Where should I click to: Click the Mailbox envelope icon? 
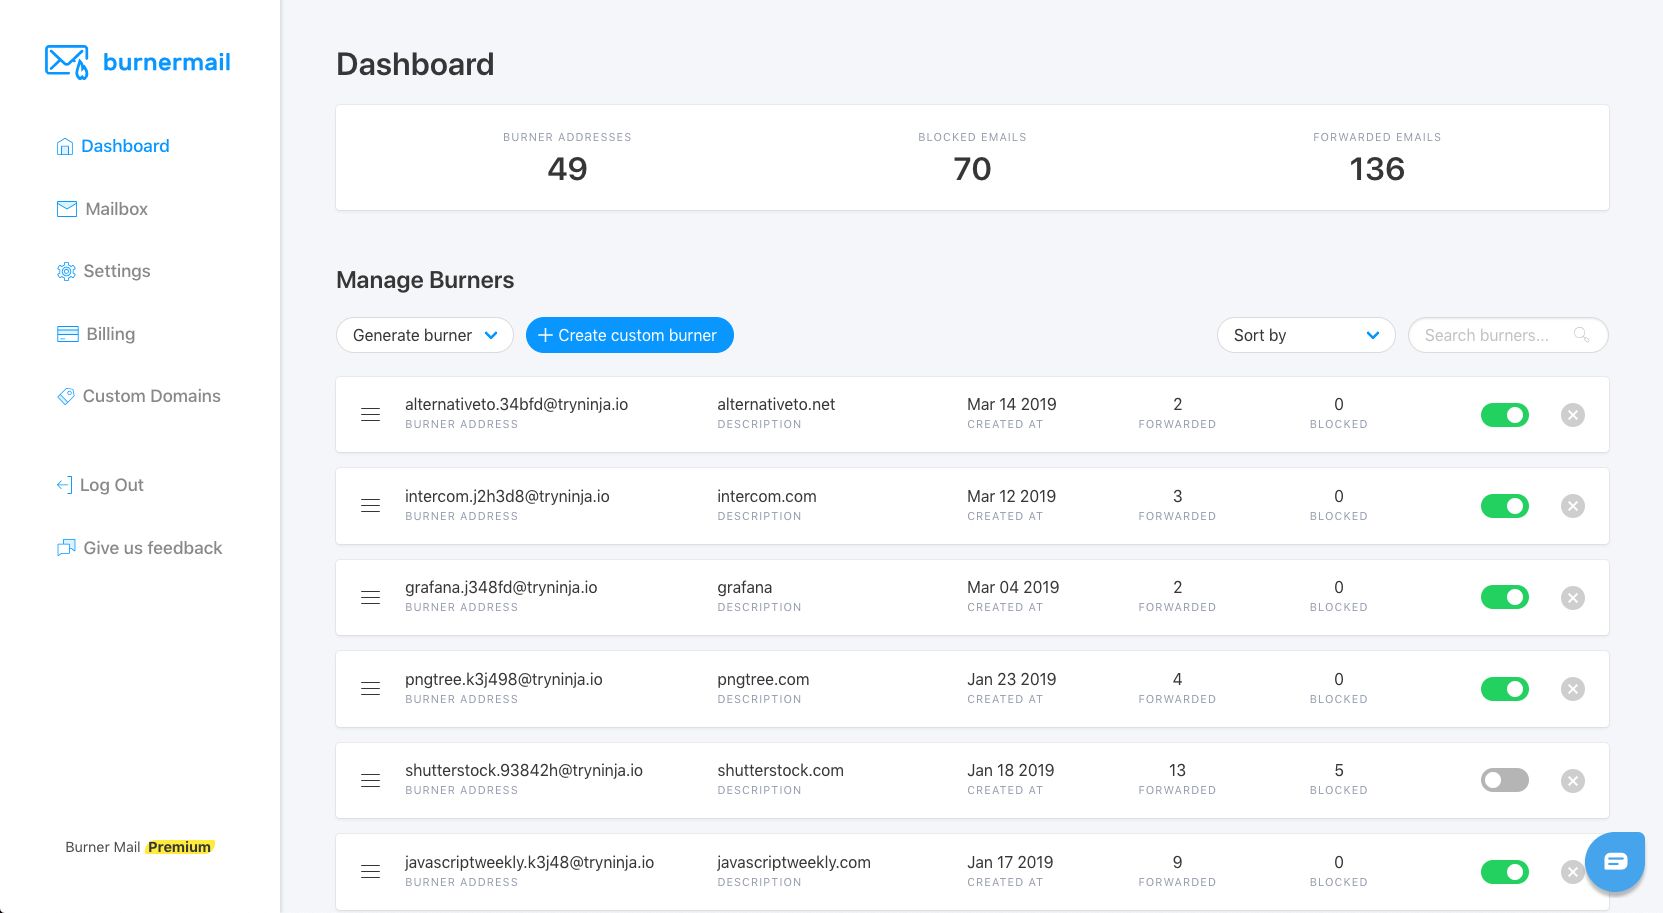pos(67,209)
